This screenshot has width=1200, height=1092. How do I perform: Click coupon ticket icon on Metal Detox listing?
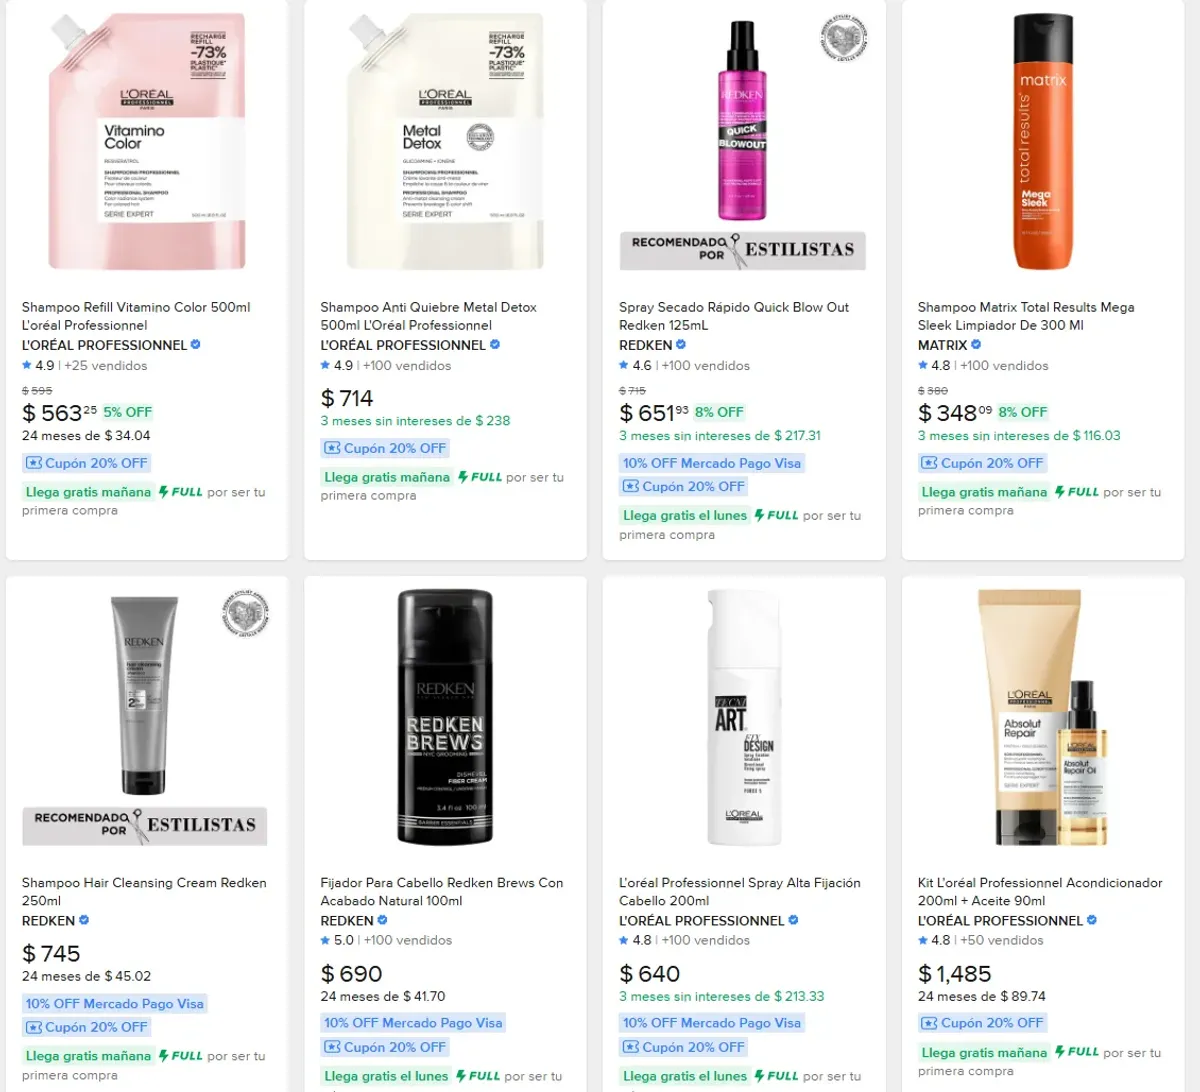click(x=333, y=449)
